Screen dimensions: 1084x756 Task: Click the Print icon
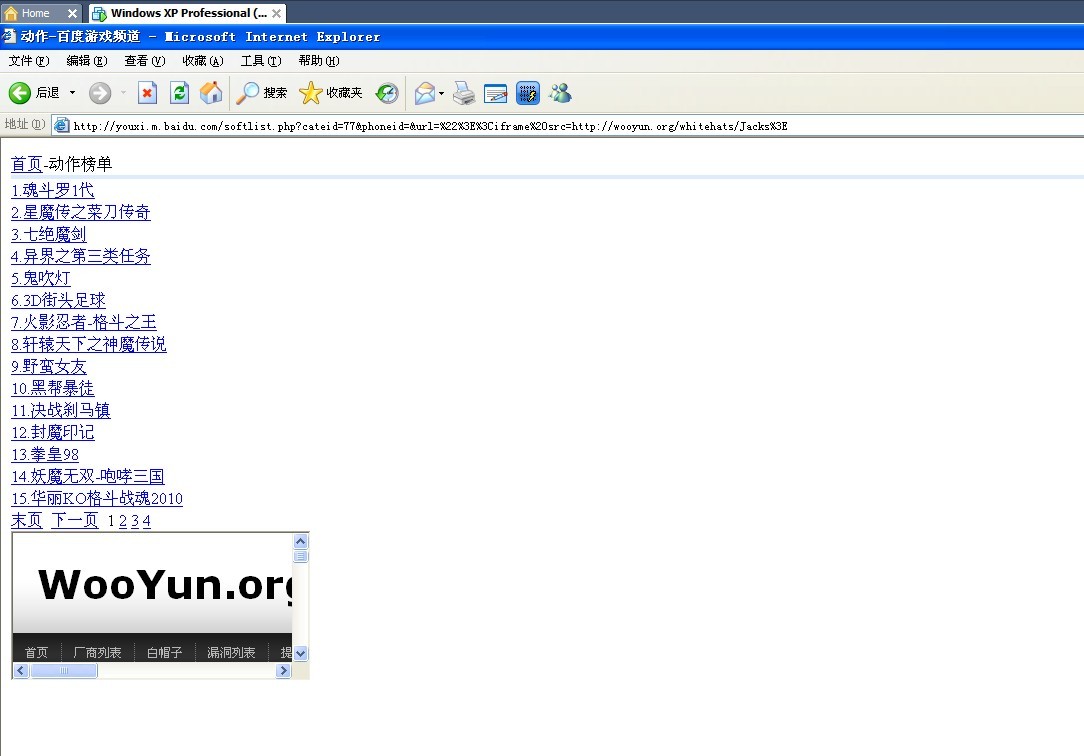464,93
